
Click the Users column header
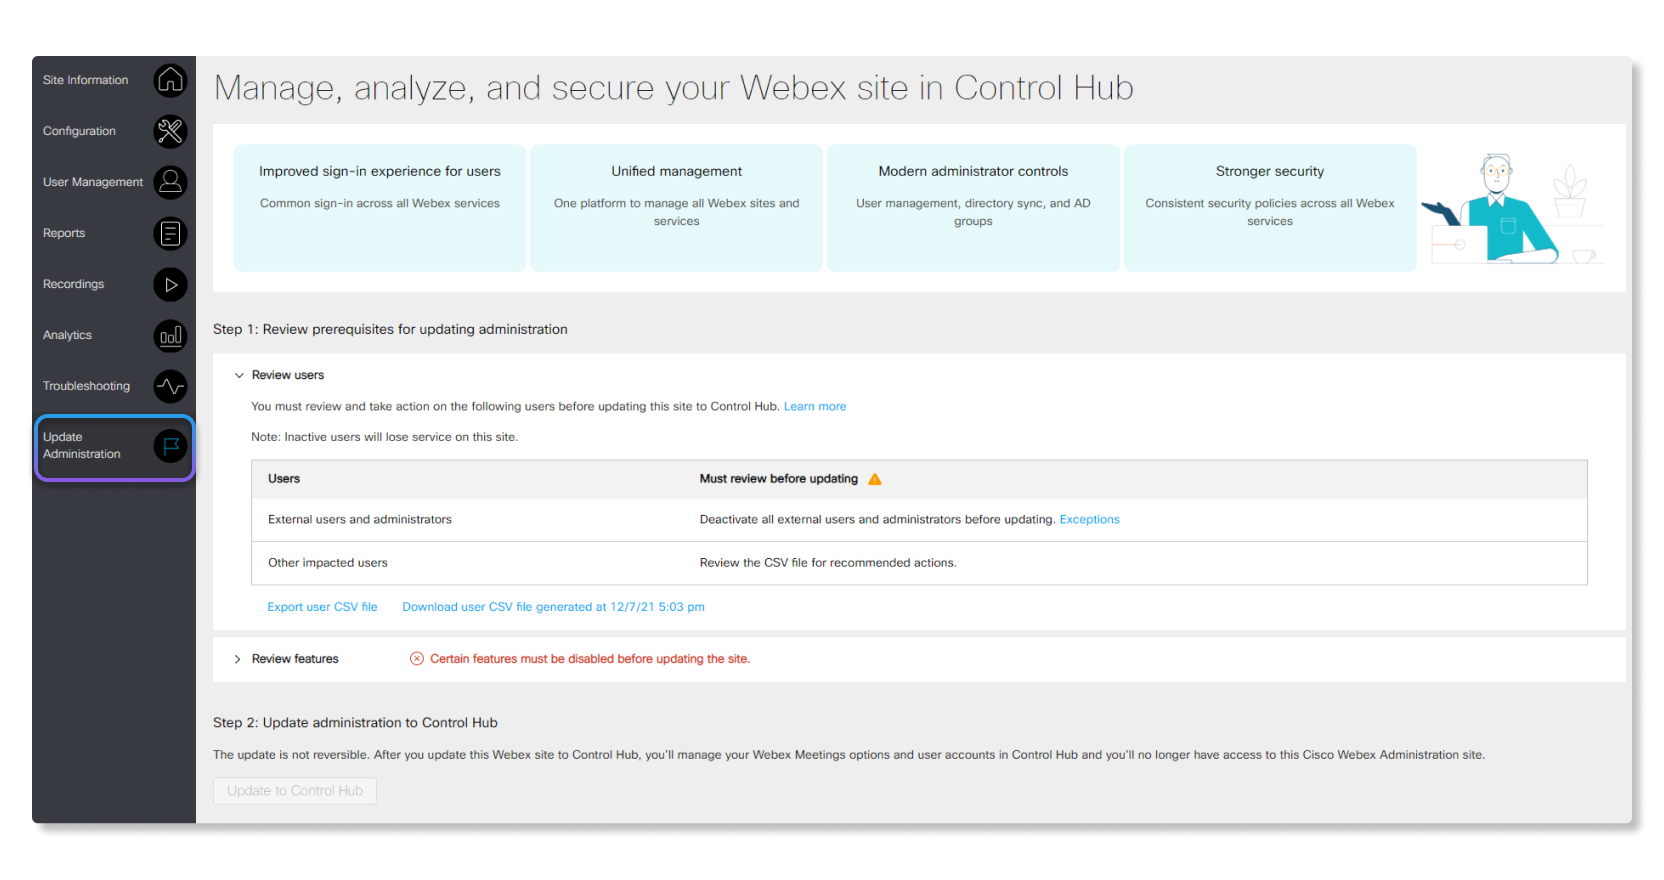click(284, 479)
